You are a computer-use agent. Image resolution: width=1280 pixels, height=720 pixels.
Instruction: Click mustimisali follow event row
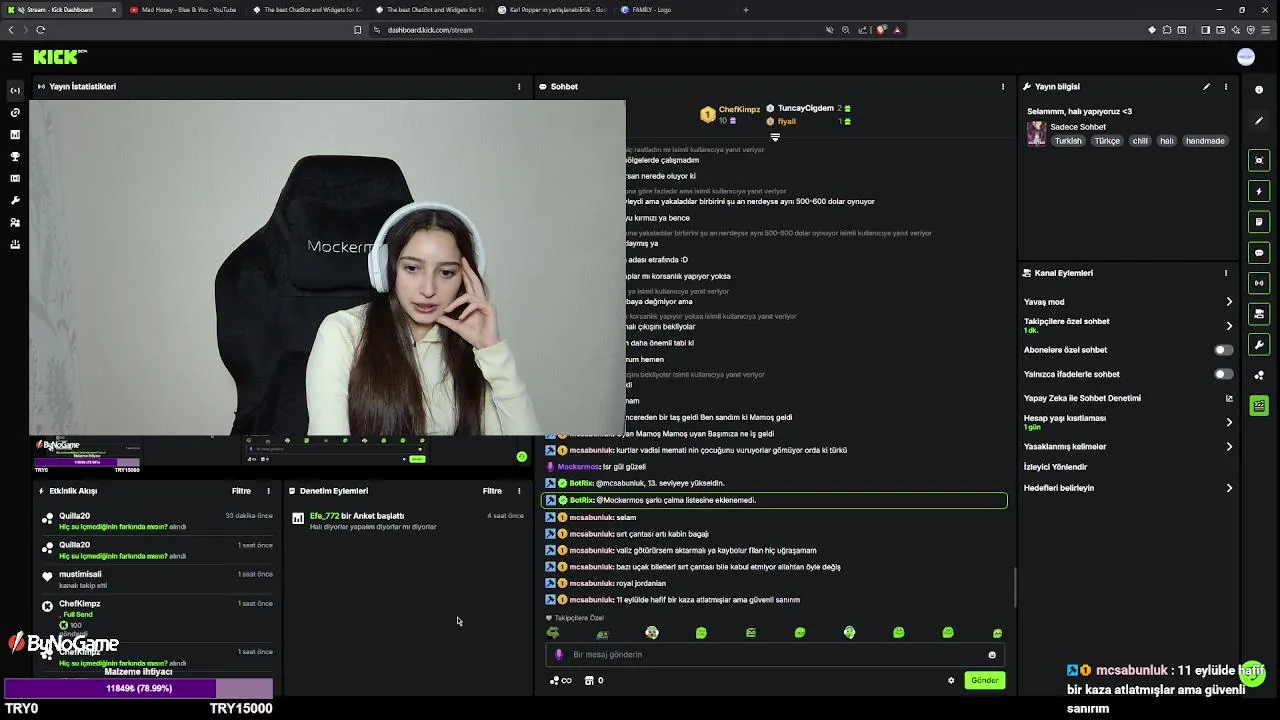[x=157, y=579]
